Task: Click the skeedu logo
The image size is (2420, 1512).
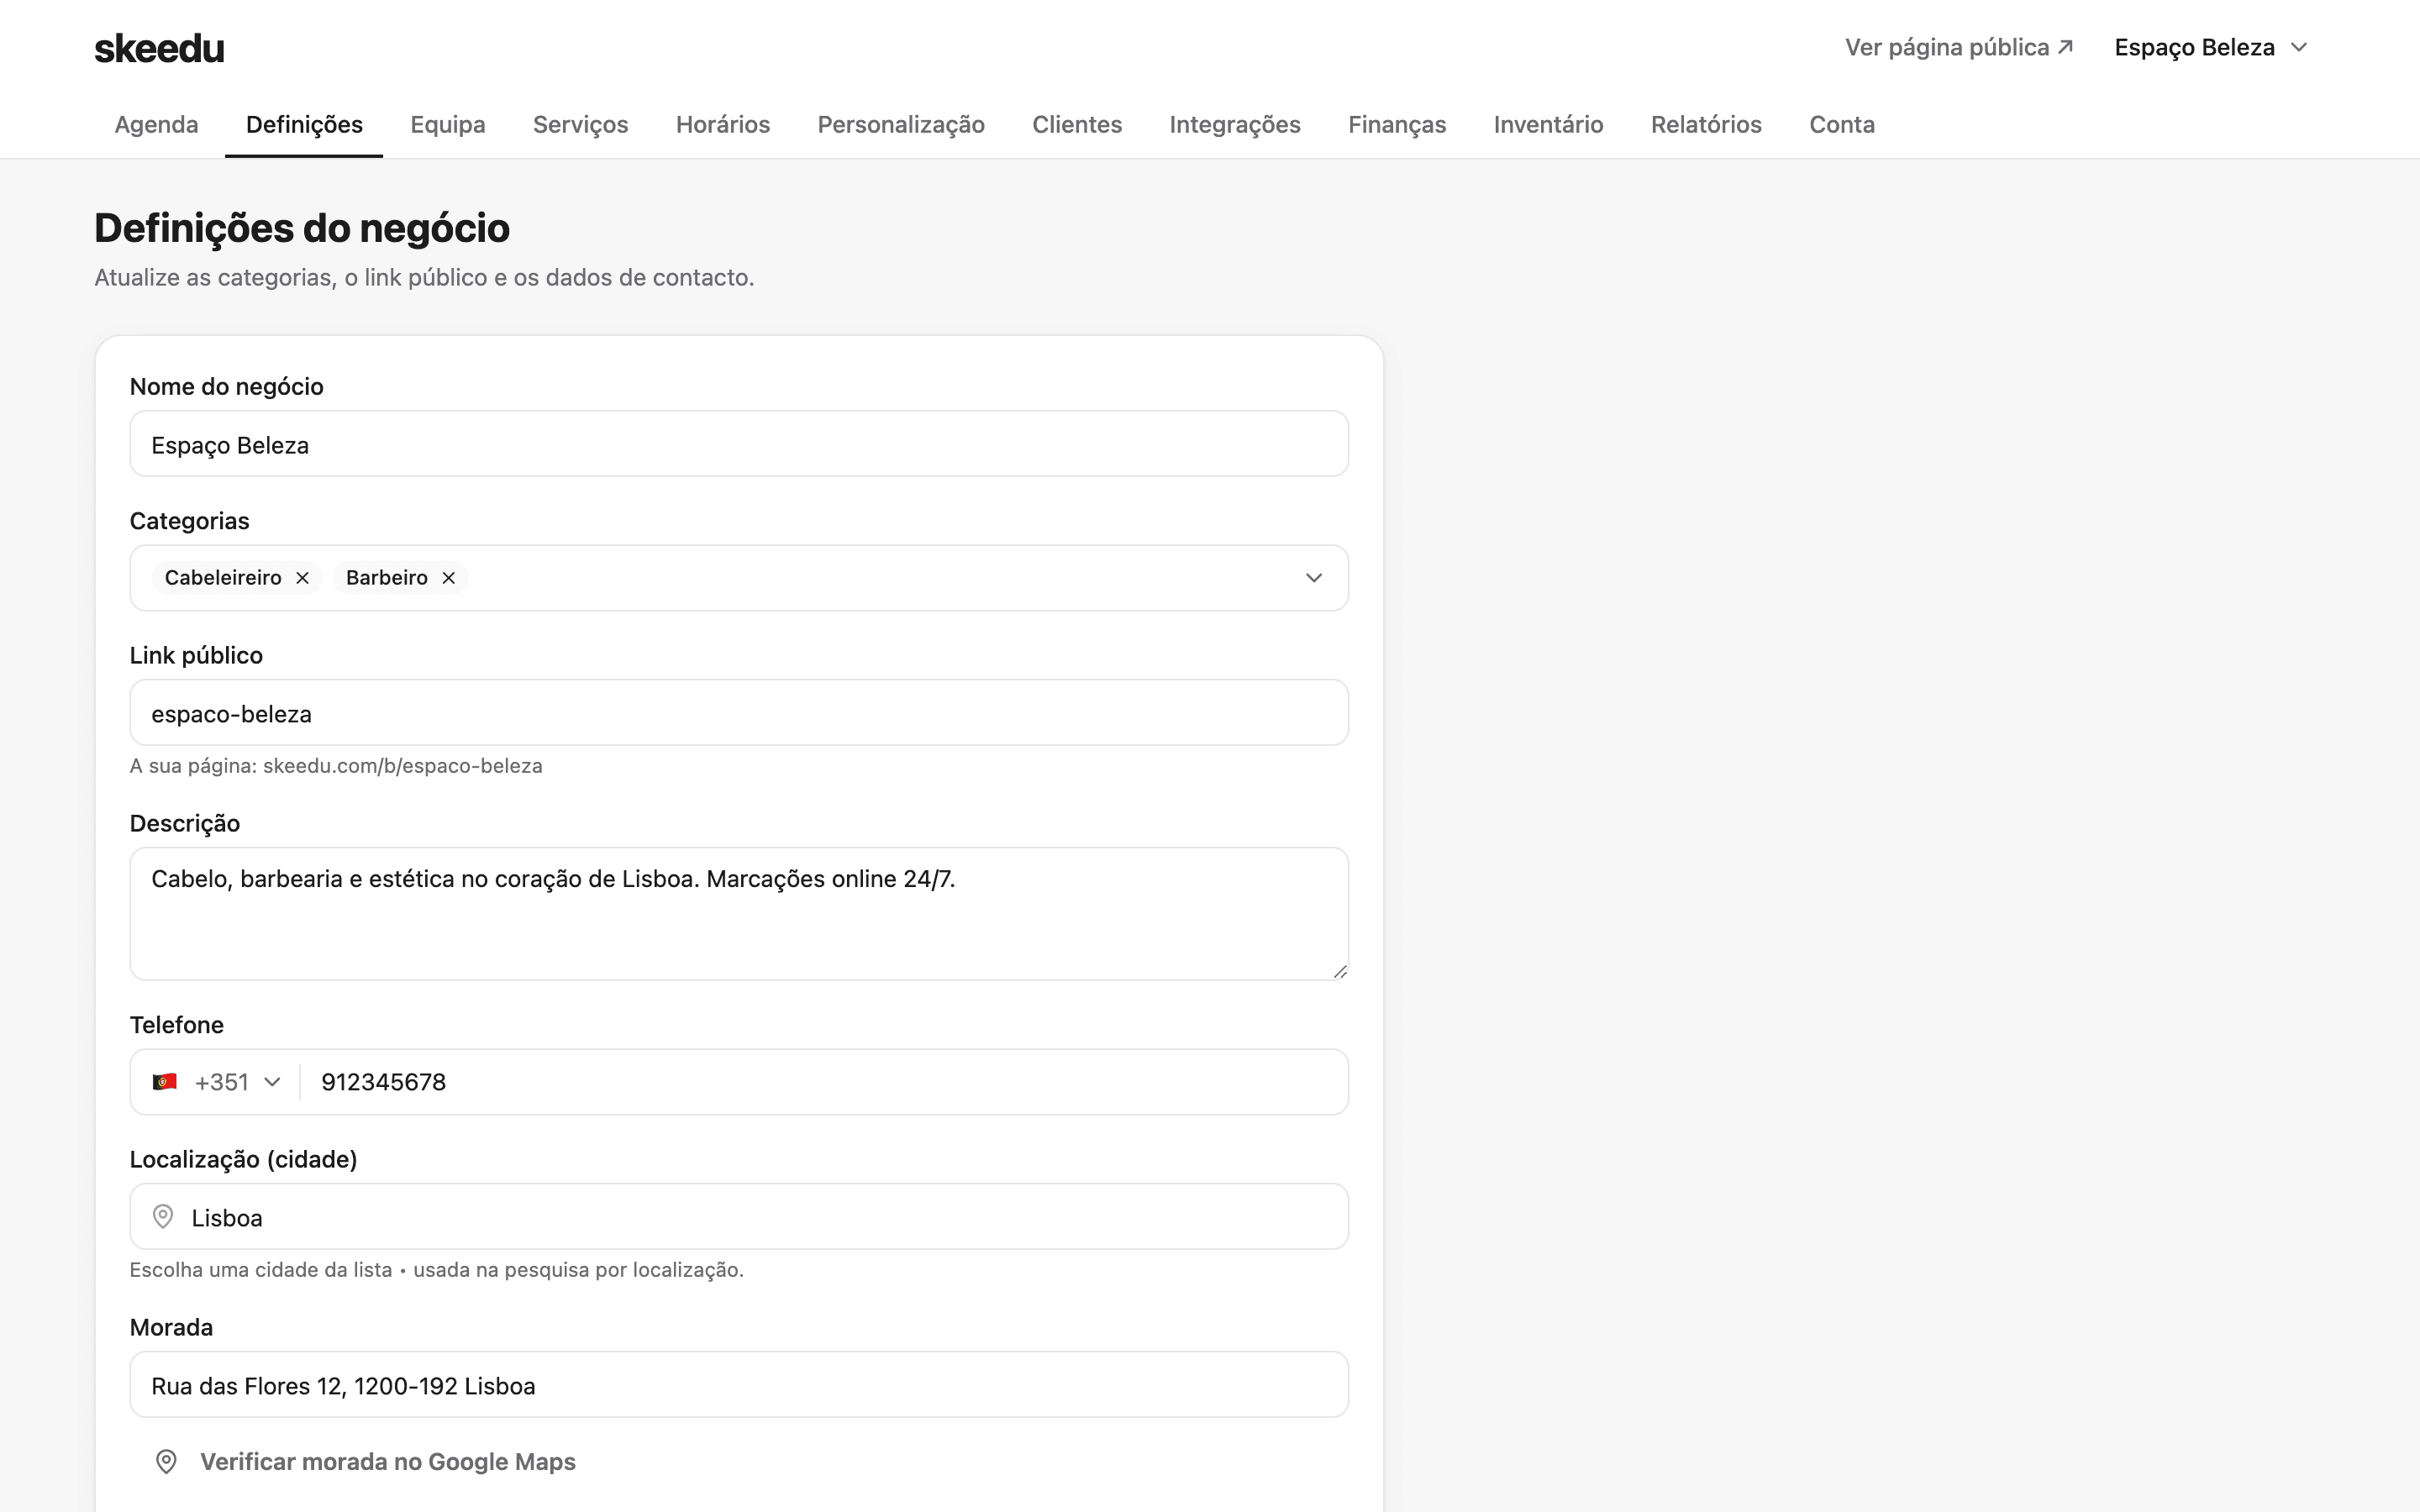Action: pos(160,48)
